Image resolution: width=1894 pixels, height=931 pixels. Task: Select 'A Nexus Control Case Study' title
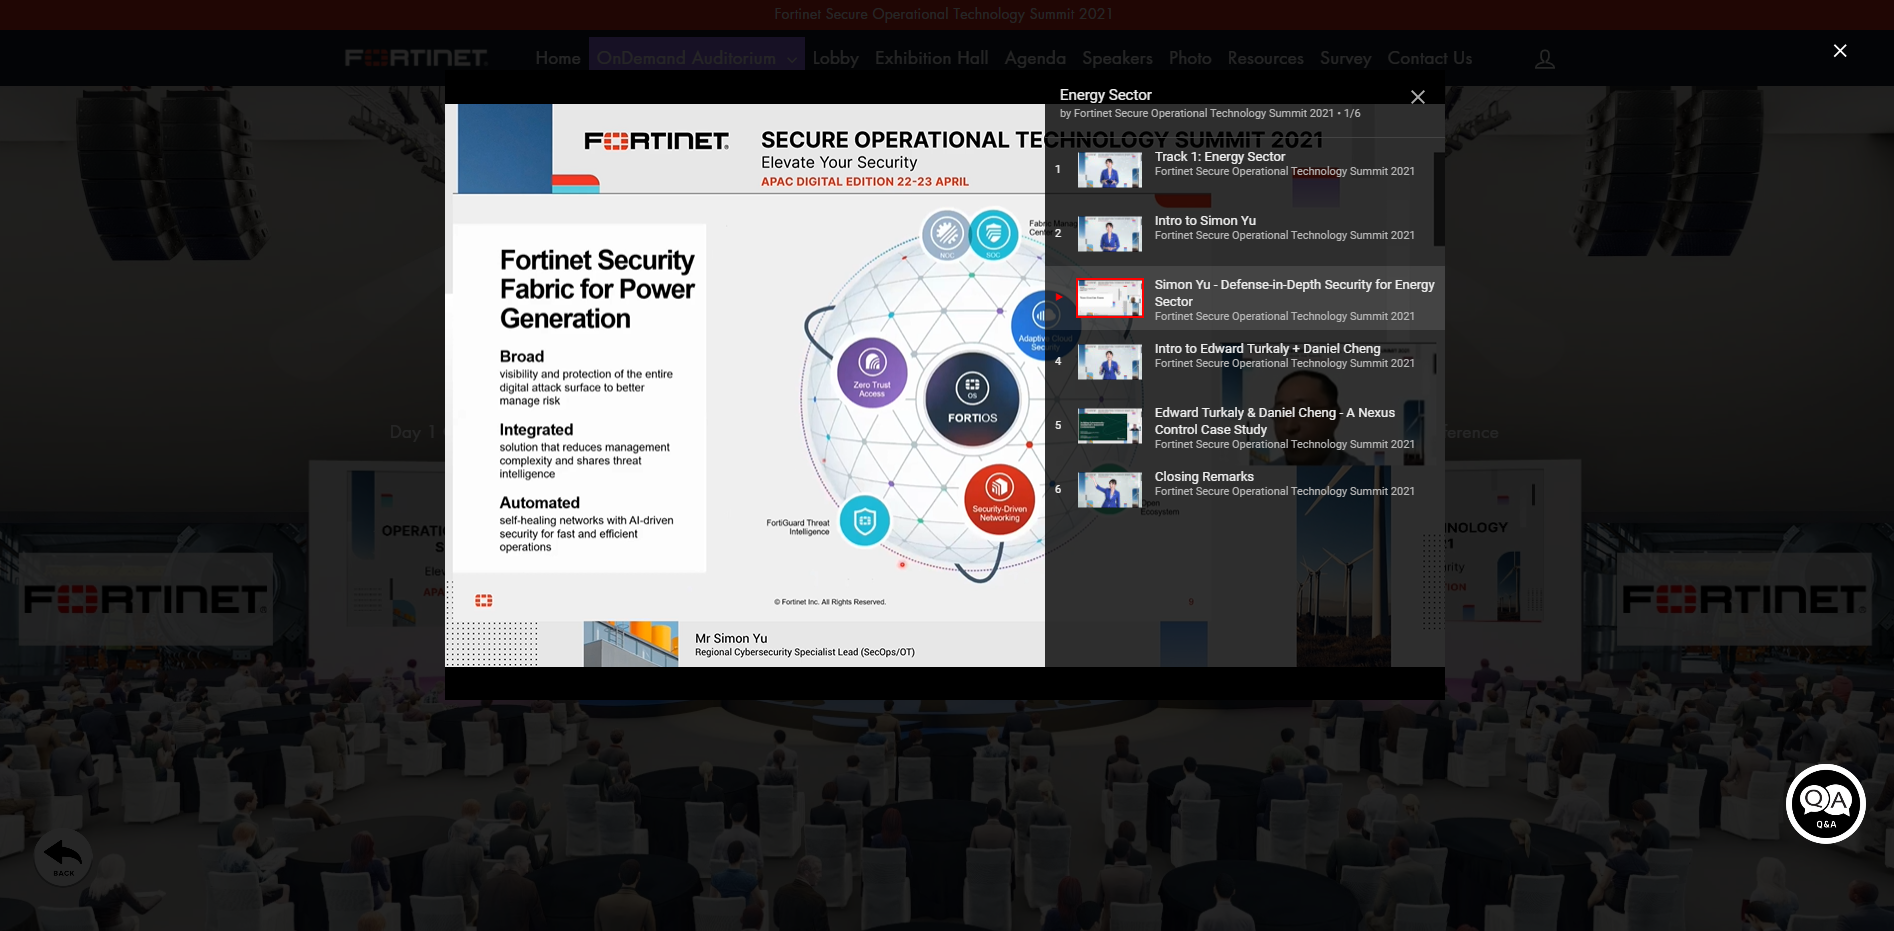coord(1274,421)
